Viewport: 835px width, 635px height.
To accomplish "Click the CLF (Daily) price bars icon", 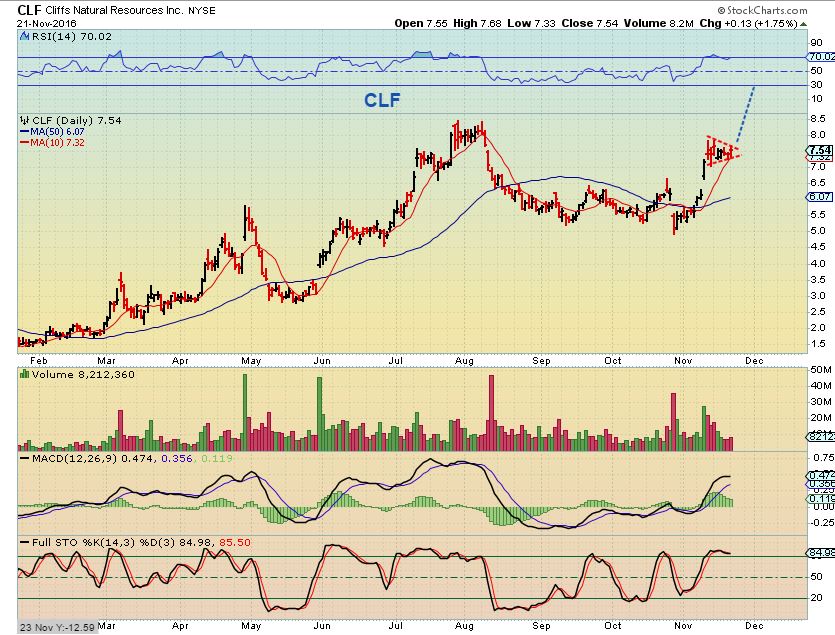I will pos(24,120).
